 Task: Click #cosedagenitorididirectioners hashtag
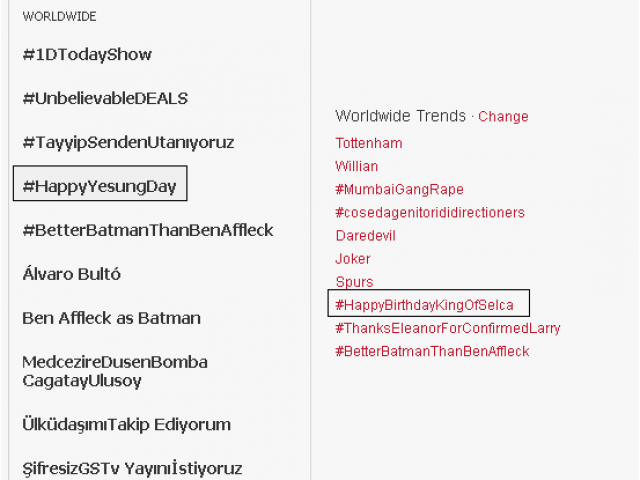(x=430, y=212)
